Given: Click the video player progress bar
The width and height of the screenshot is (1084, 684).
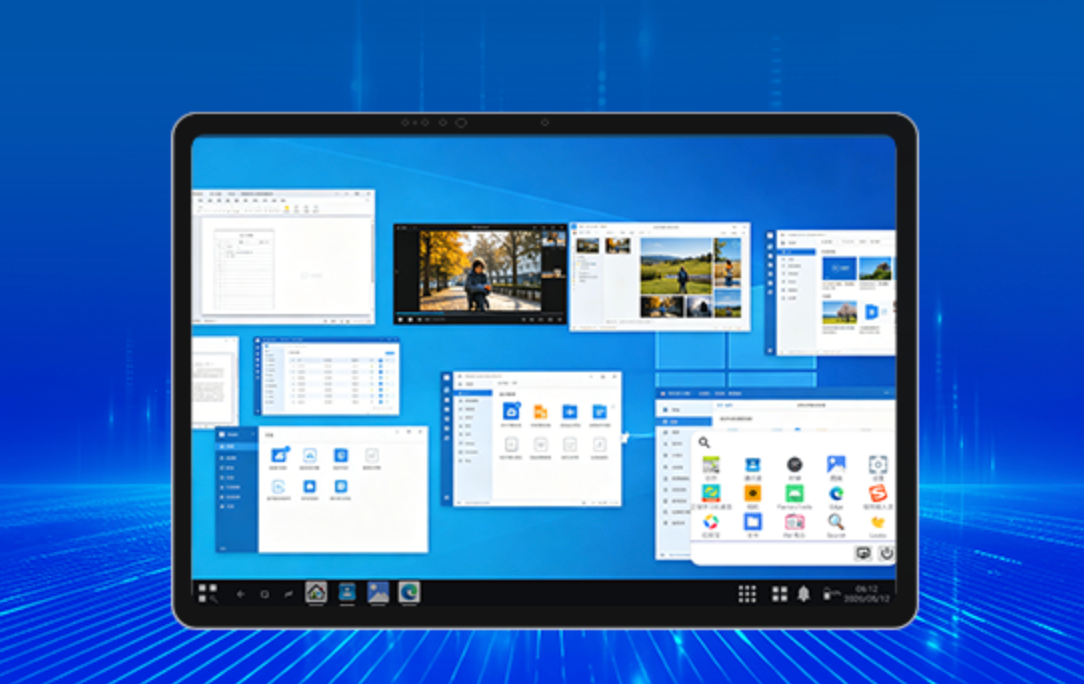Looking at the screenshot, I should click(x=480, y=313).
